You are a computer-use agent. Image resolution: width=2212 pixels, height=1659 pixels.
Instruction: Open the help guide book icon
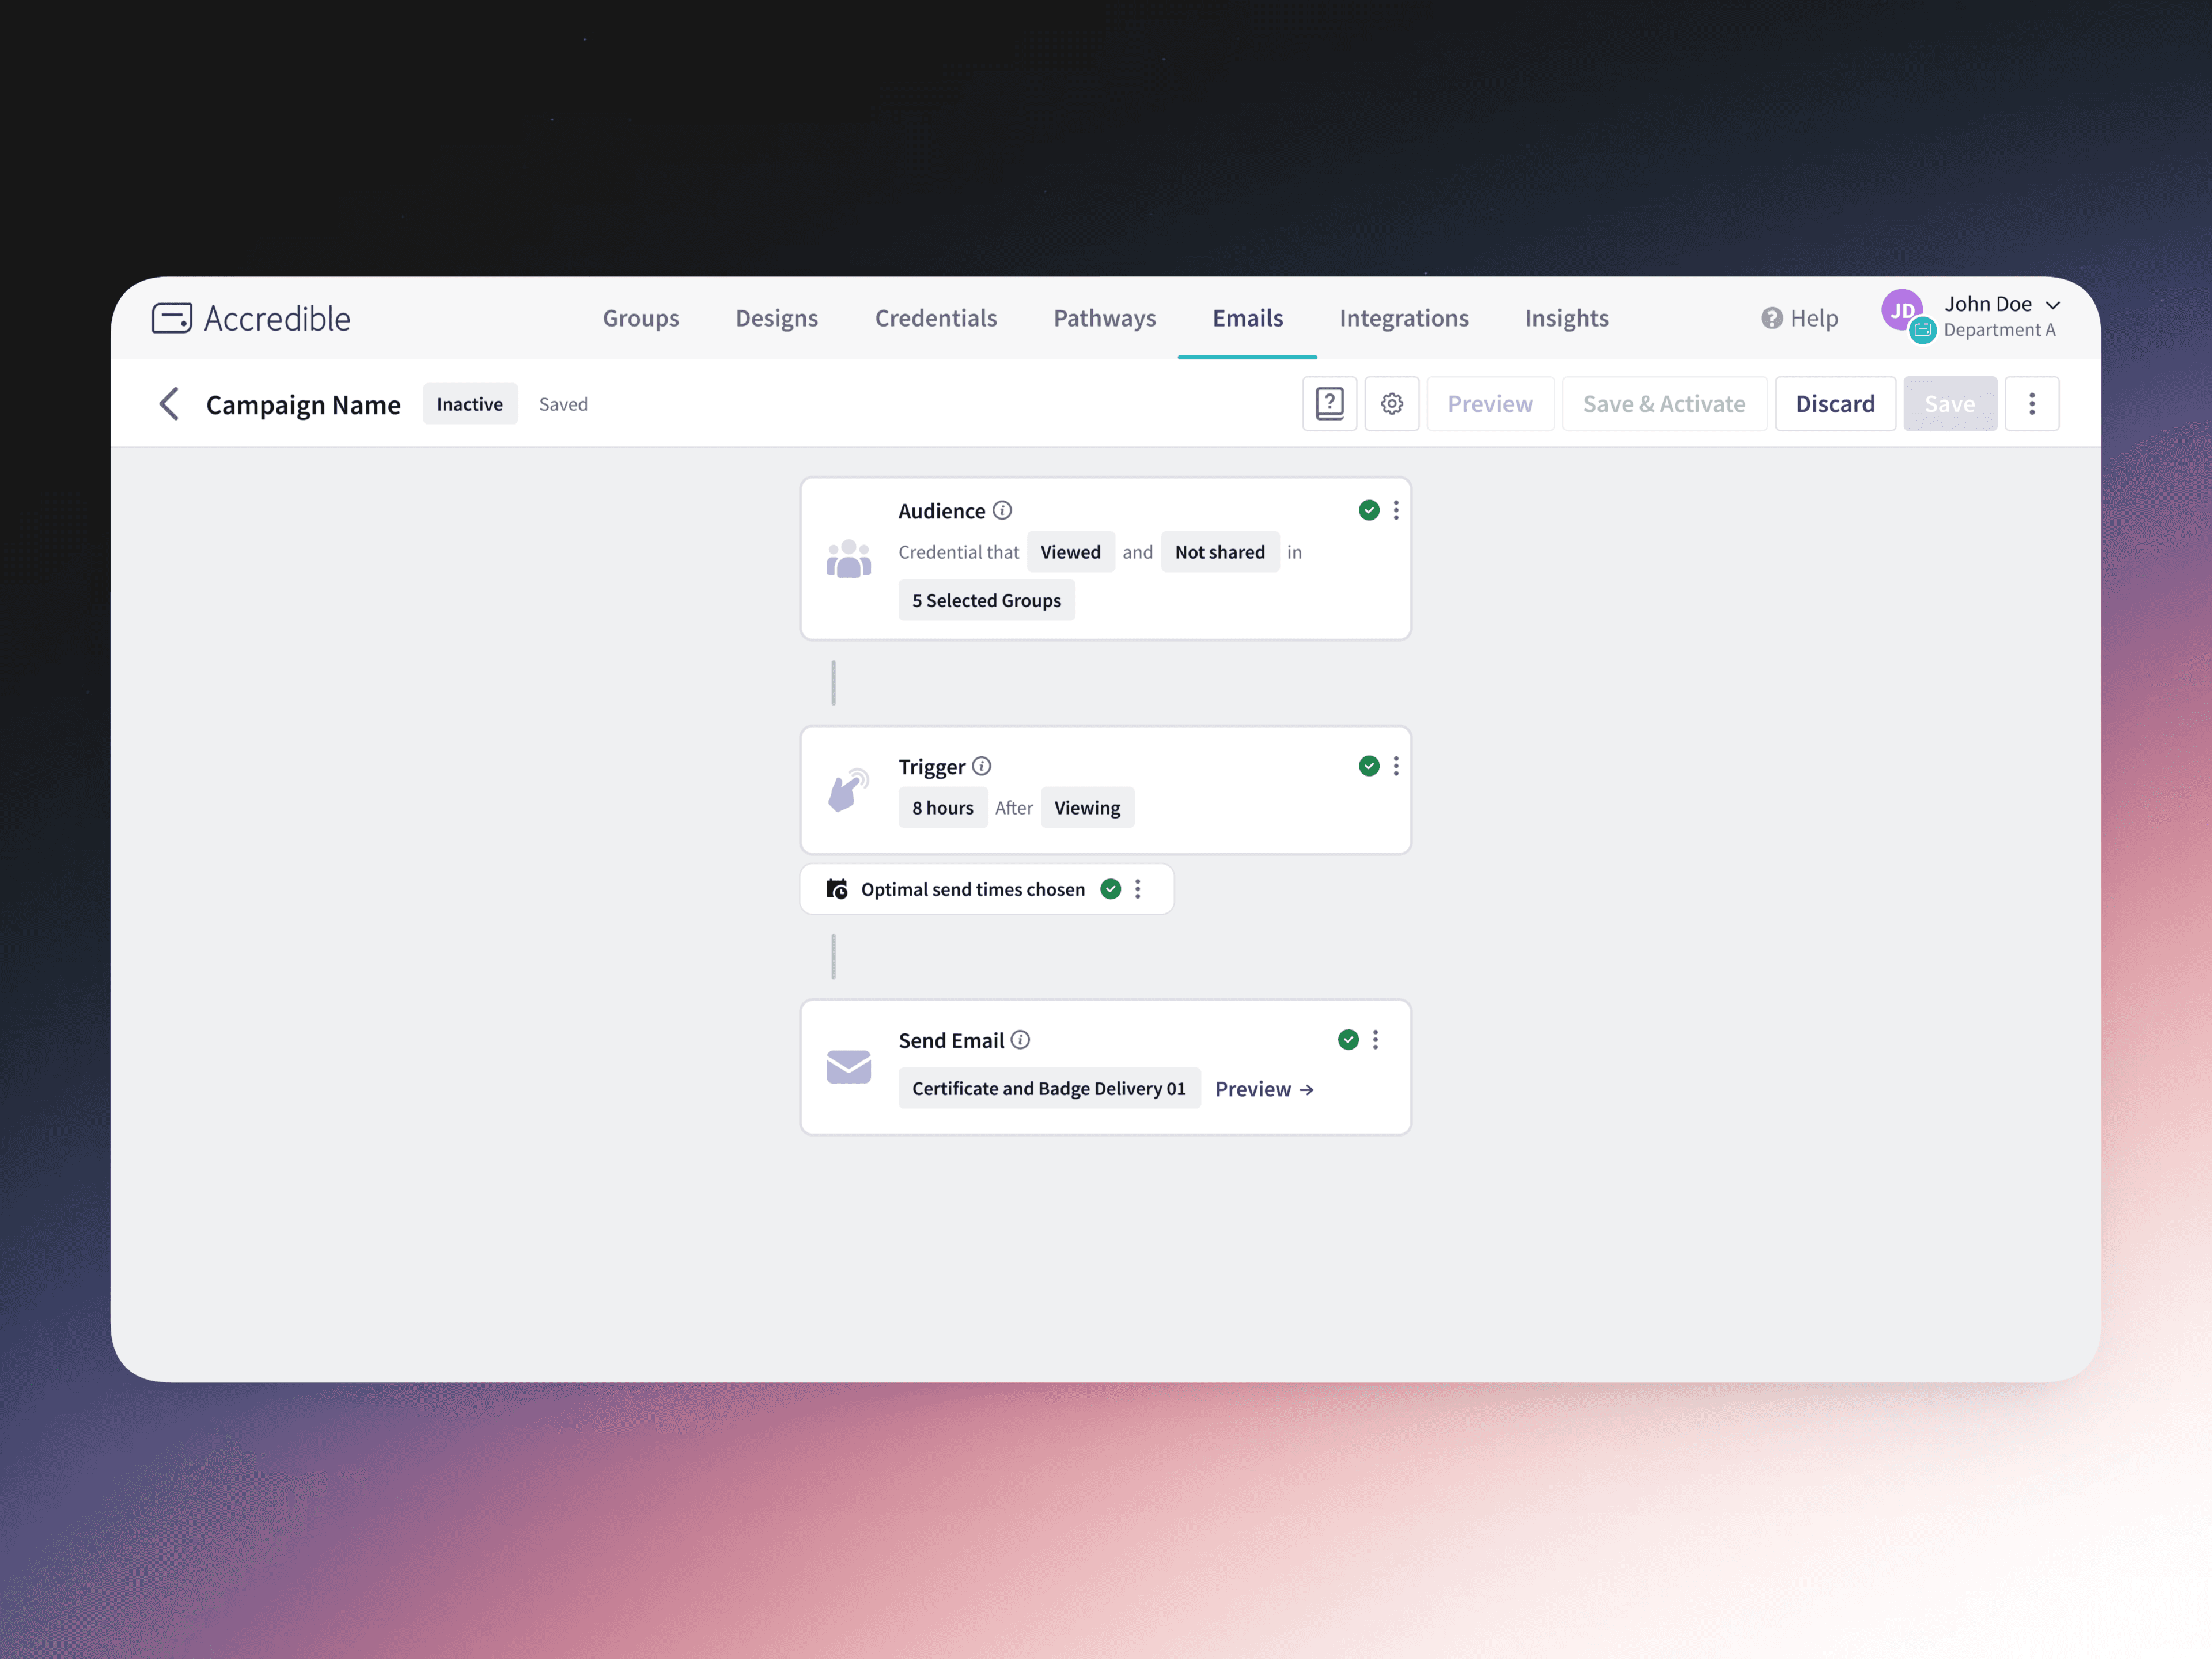(x=1329, y=404)
